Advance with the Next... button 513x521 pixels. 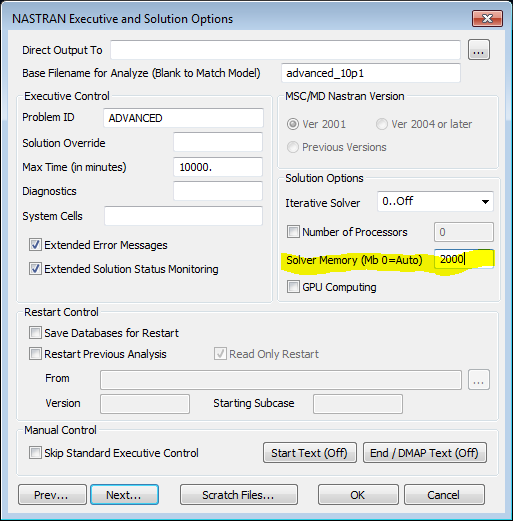124,495
